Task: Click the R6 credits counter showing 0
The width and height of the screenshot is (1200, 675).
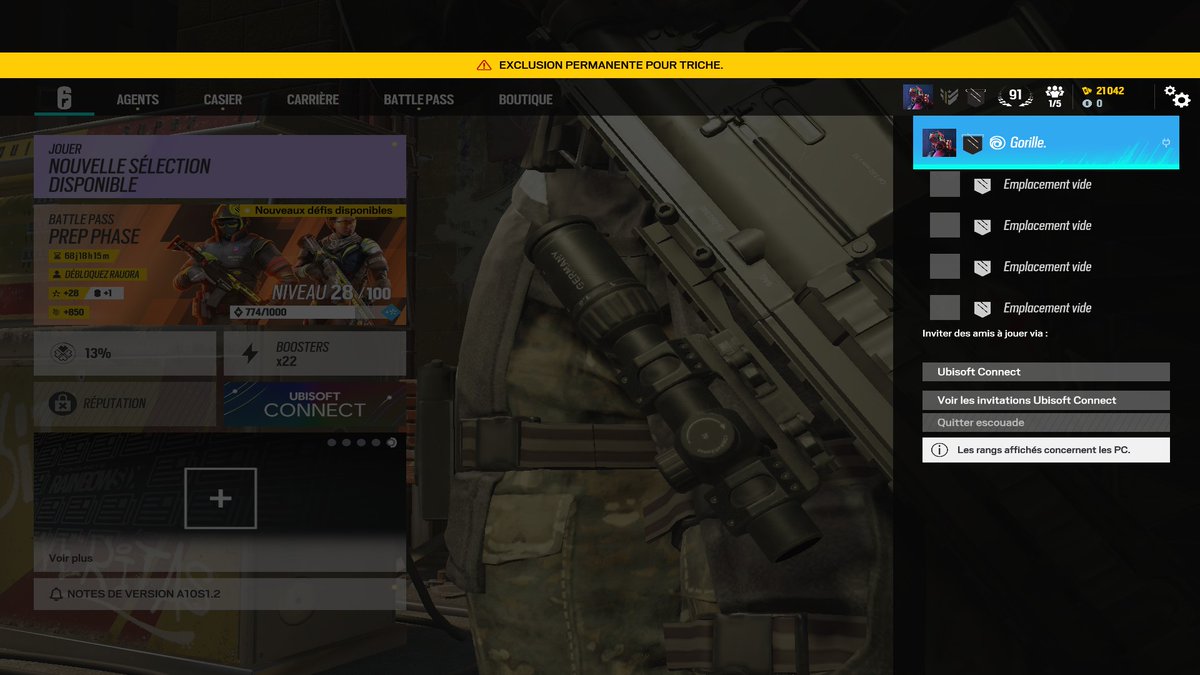Action: click(1092, 104)
